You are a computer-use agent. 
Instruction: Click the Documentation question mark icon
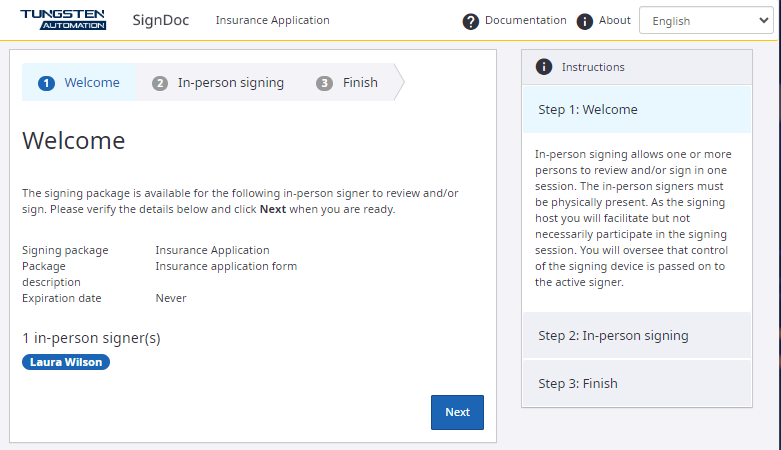click(x=471, y=21)
